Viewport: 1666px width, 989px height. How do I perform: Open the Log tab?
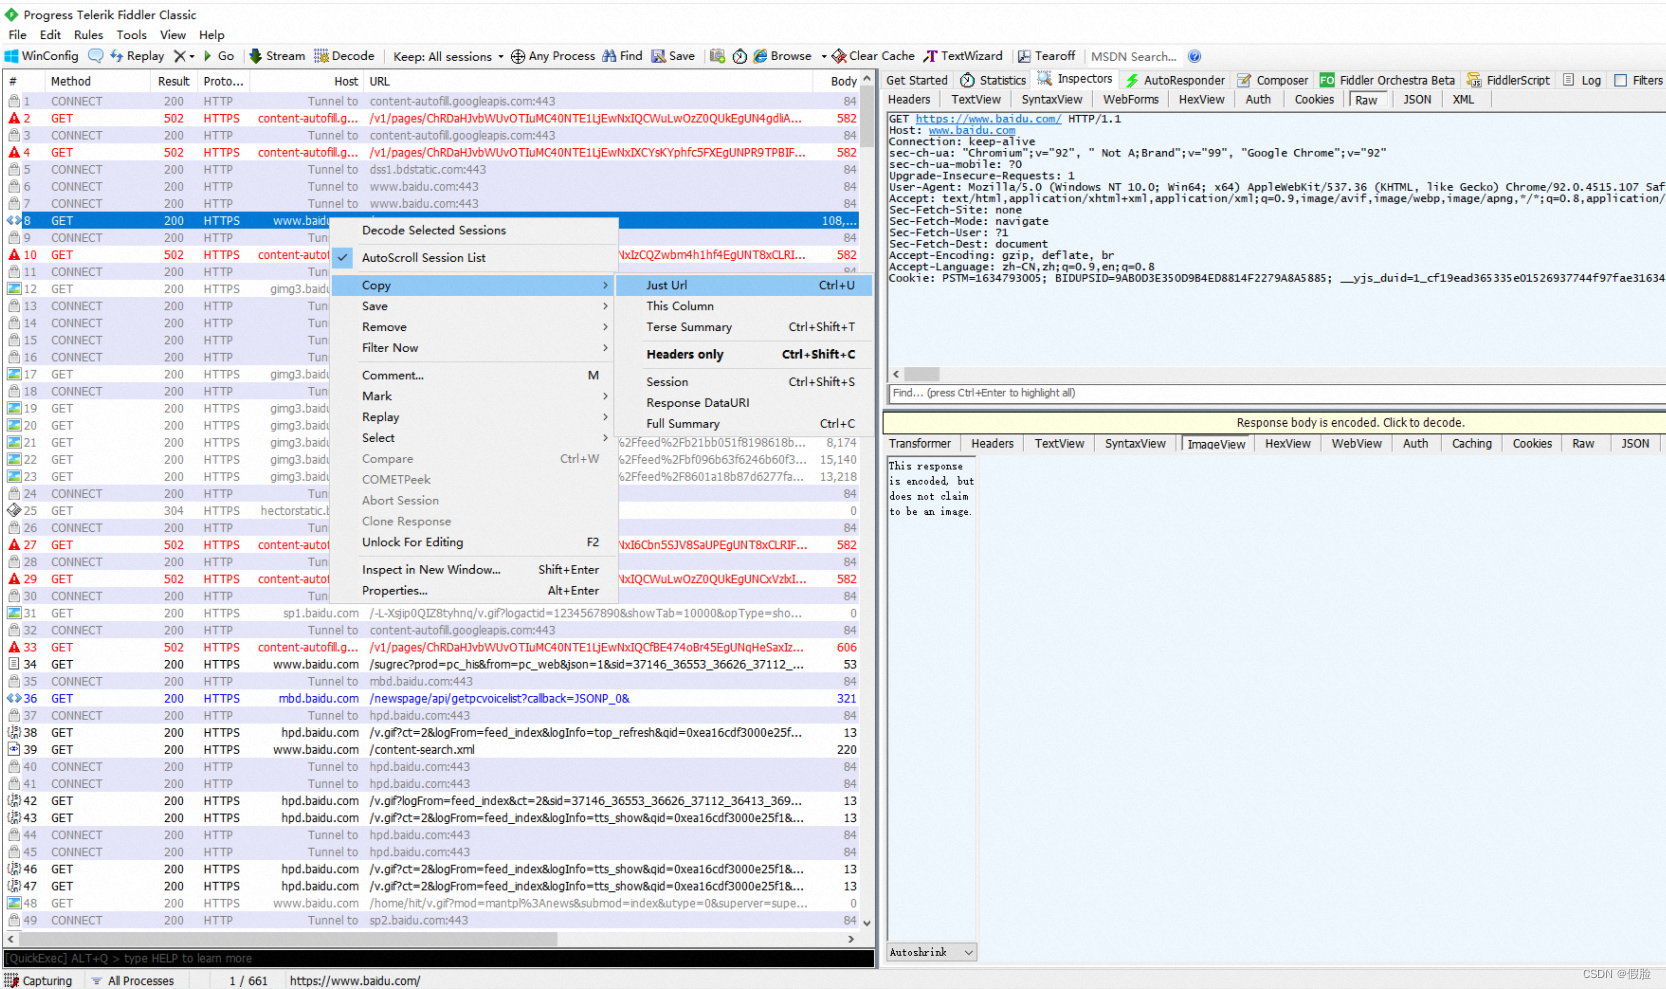tap(1582, 80)
